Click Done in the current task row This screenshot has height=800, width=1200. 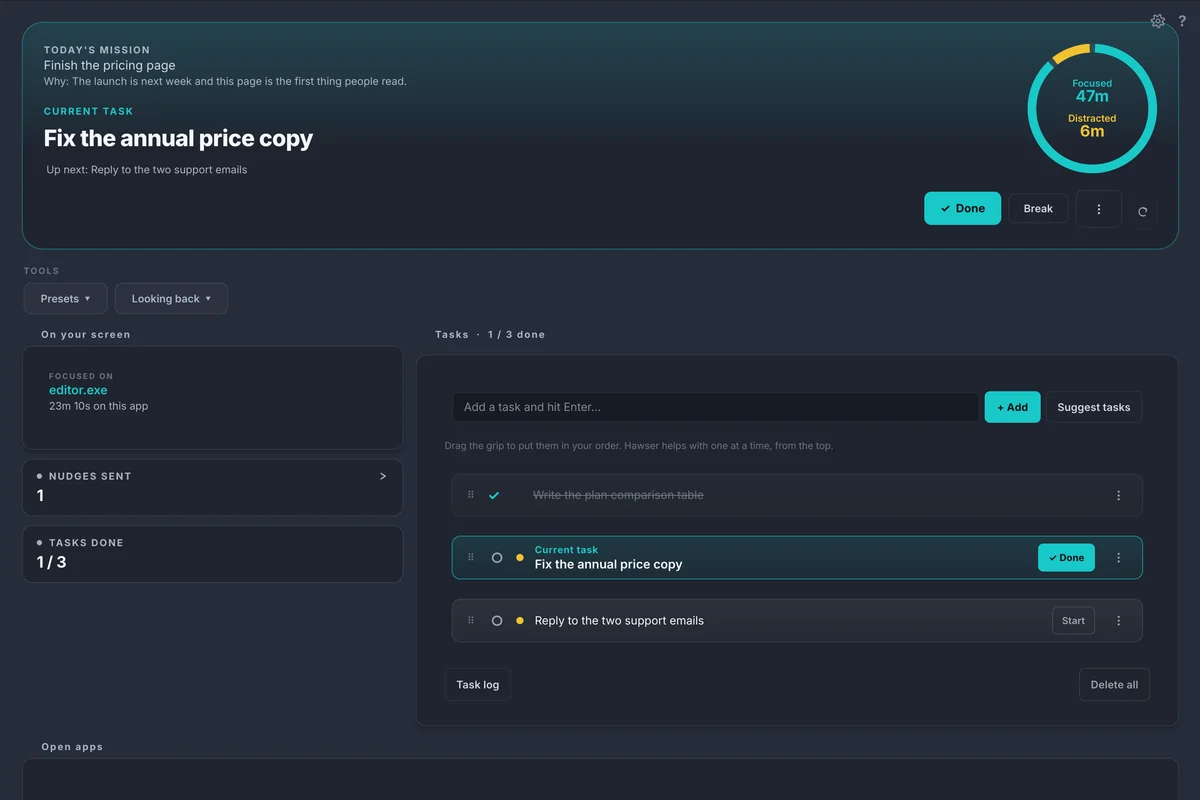[x=1066, y=558]
